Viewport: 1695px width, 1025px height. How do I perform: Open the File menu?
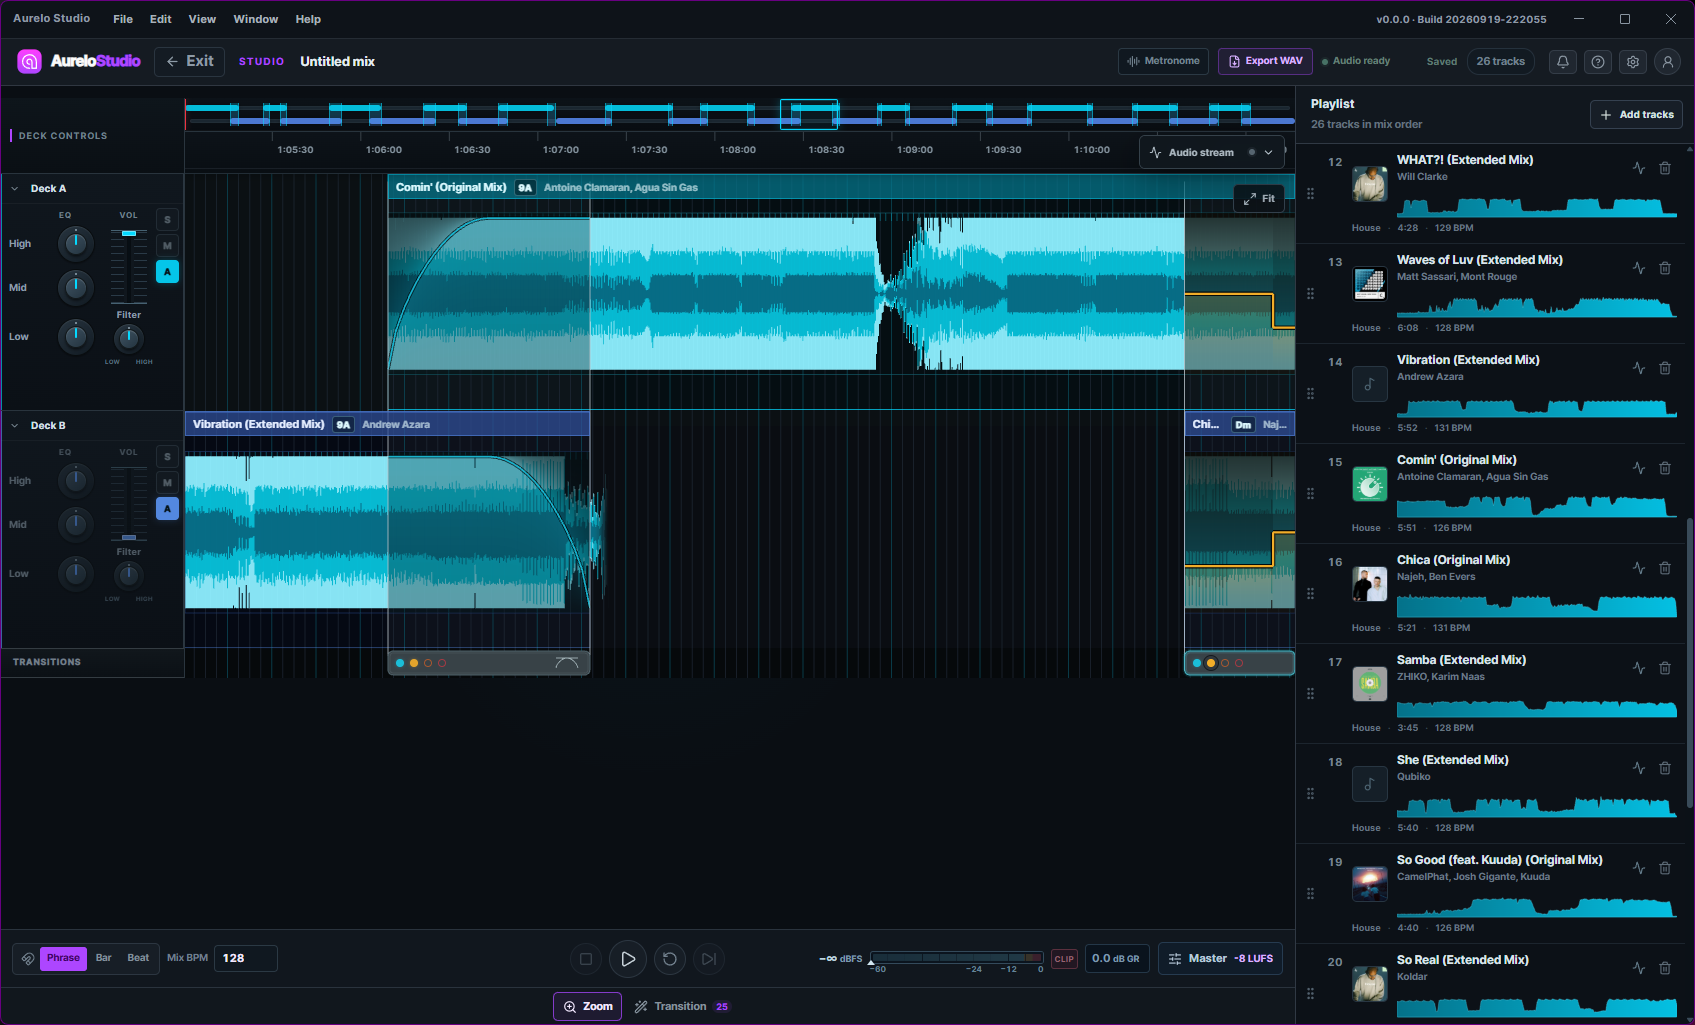[123, 19]
